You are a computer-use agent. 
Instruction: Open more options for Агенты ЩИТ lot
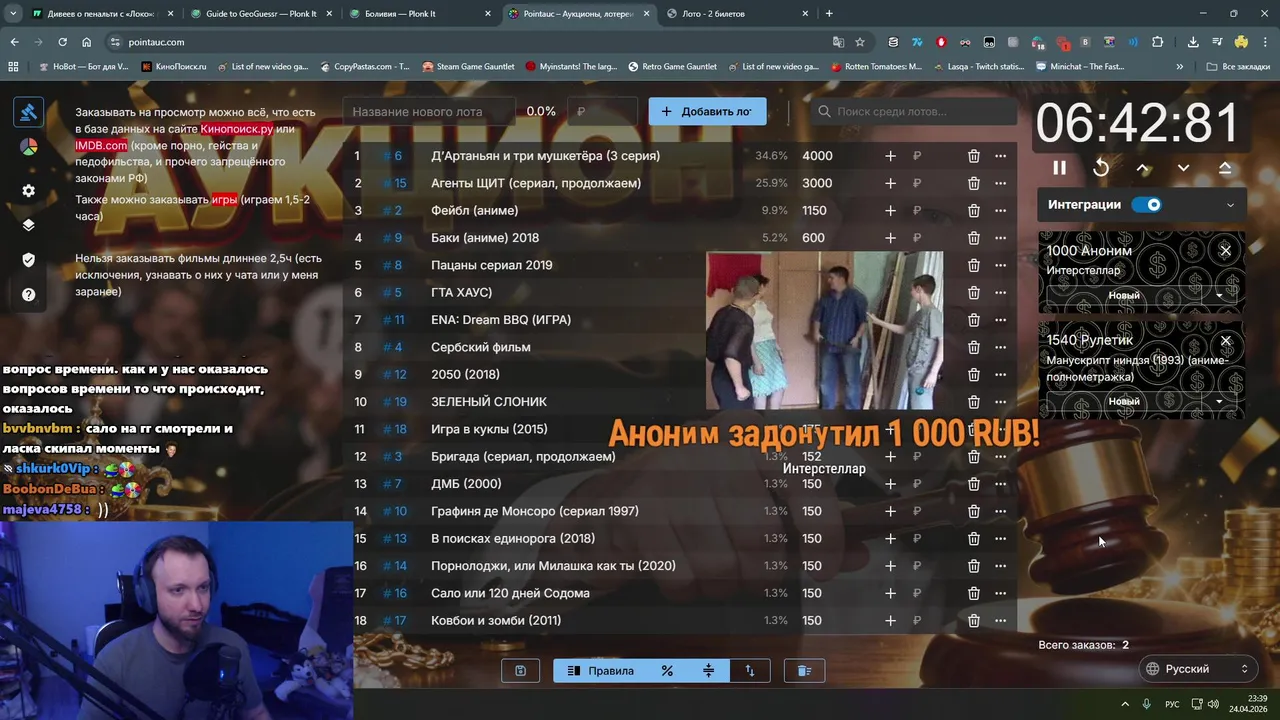(x=1000, y=183)
